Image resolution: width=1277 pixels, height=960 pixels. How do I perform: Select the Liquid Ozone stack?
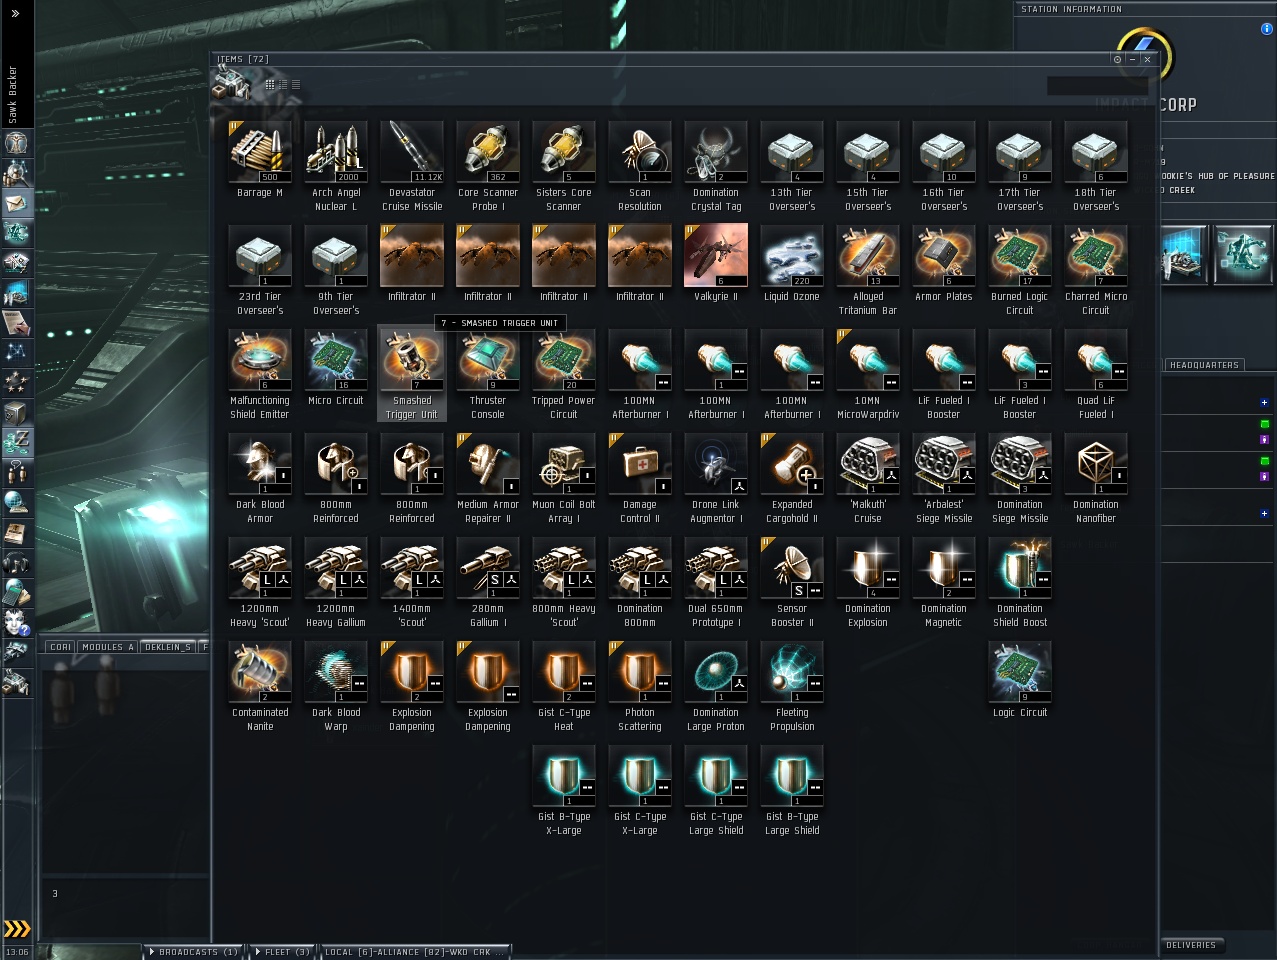[x=792, y=257]
